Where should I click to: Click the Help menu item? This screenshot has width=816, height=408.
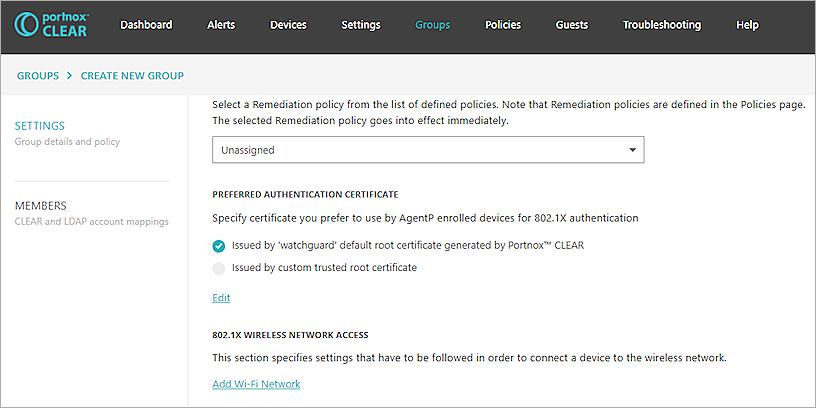747,25
